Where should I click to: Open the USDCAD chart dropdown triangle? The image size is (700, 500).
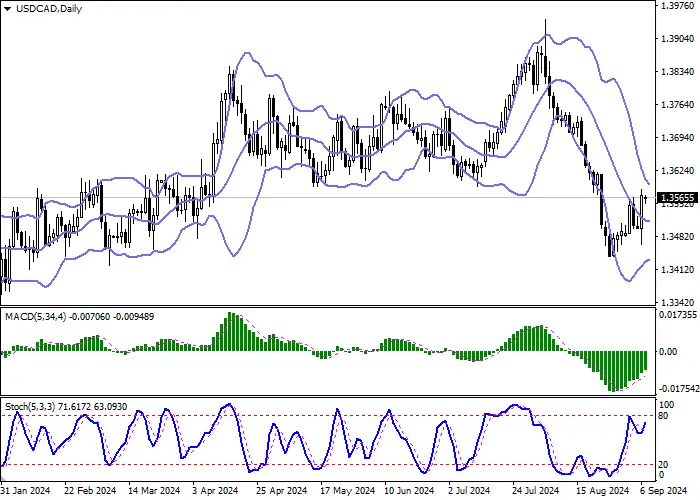point(8,9)
